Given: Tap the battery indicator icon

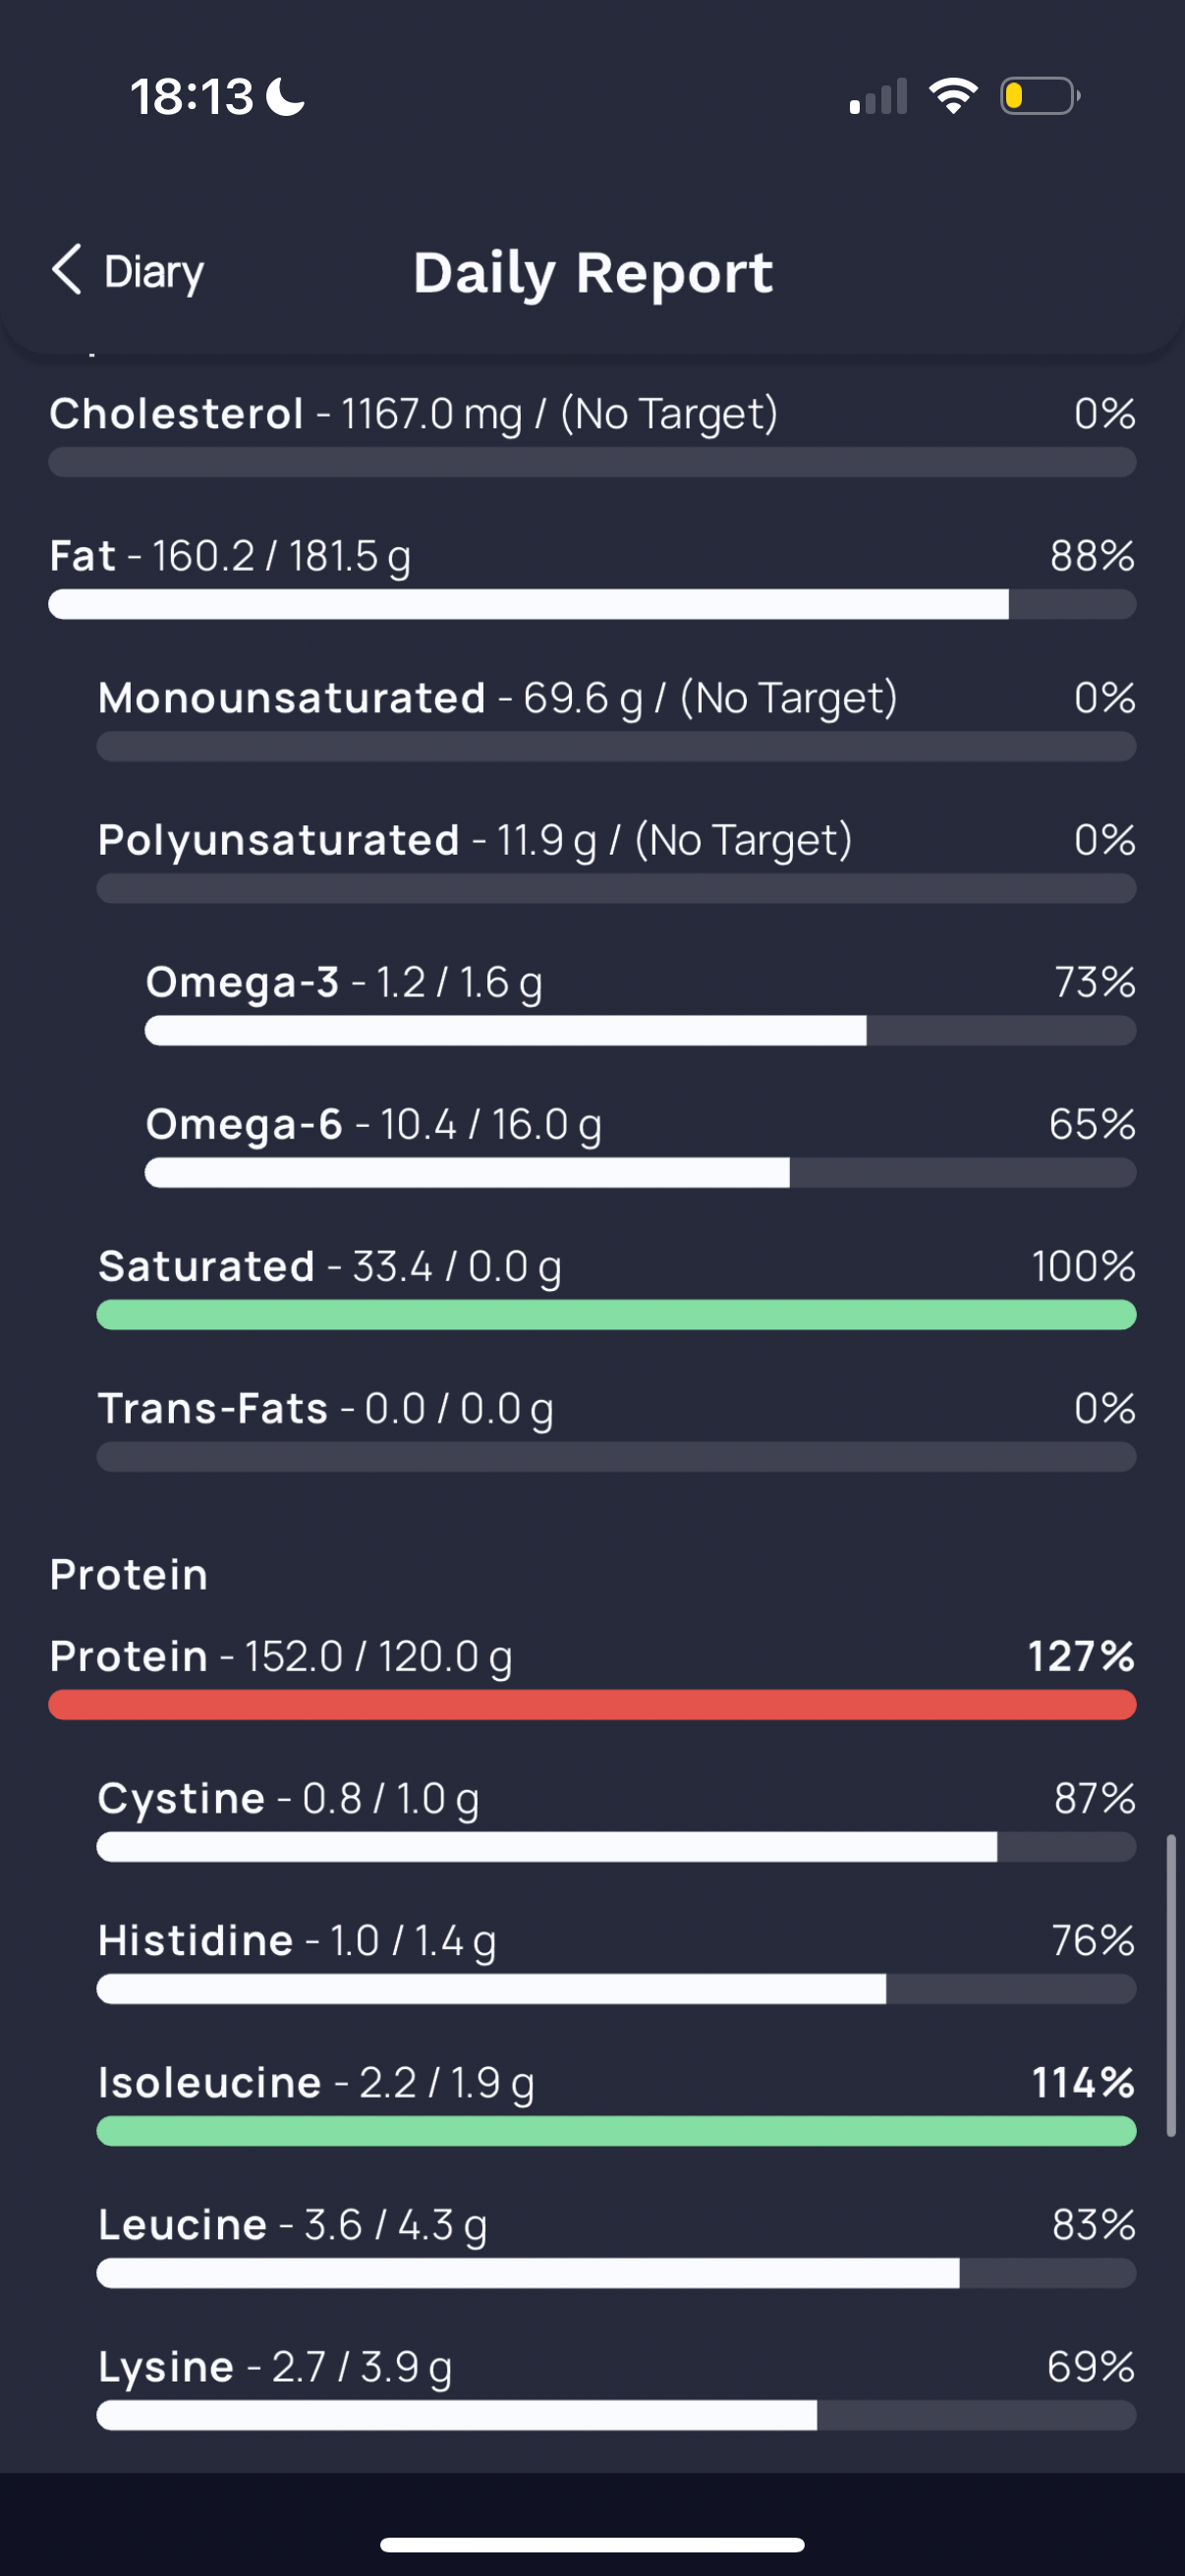Looking at the screenshot, I should 1040,96.
